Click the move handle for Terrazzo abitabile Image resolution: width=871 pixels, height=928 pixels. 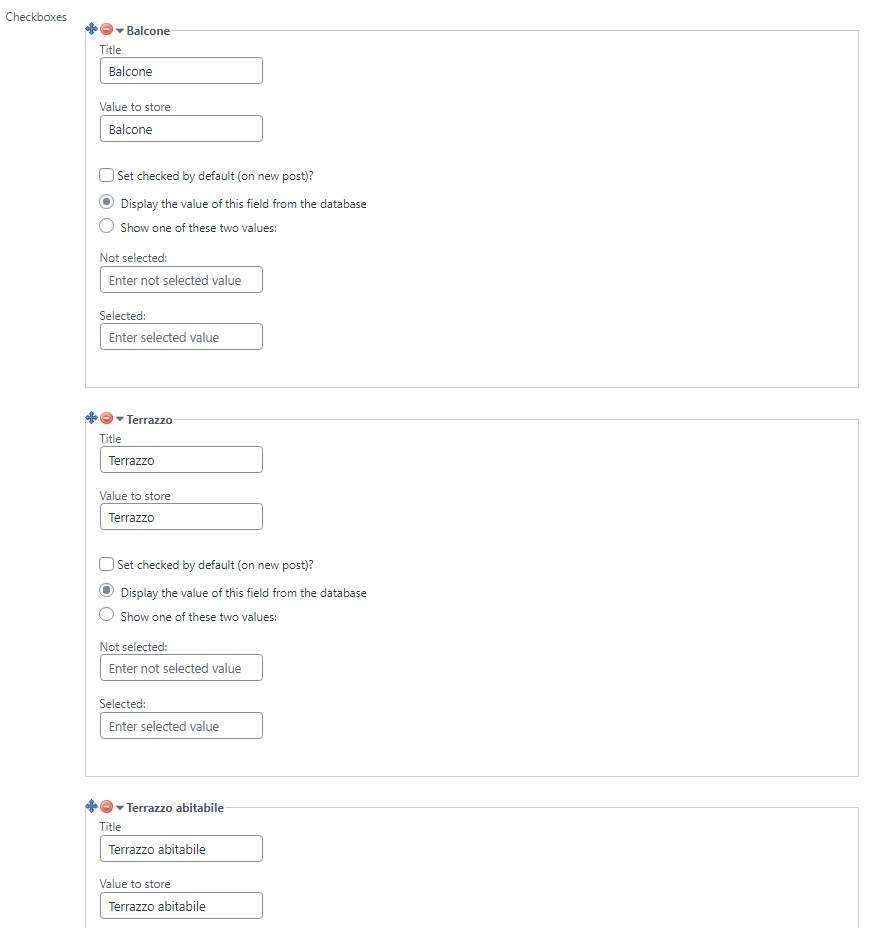pos(91,806)
